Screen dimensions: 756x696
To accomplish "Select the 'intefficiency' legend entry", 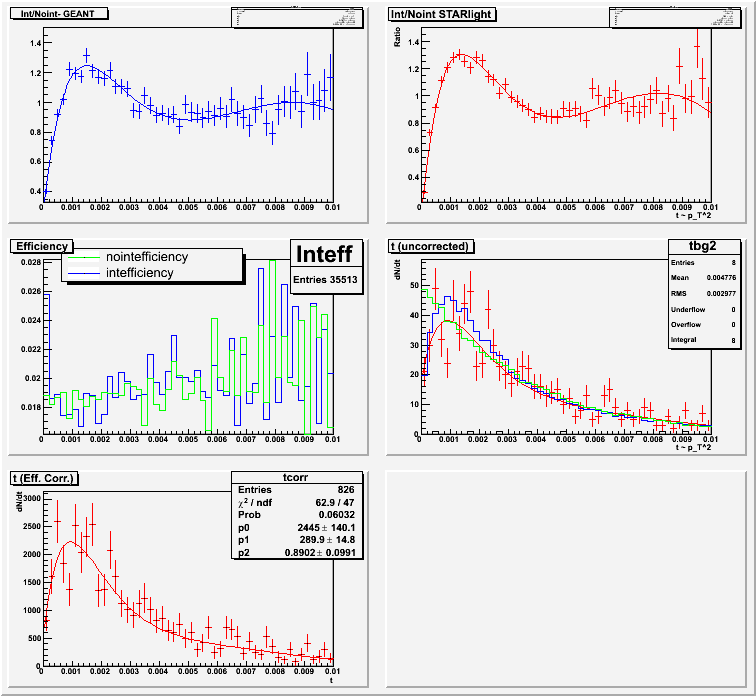I will tap(139, 272).
